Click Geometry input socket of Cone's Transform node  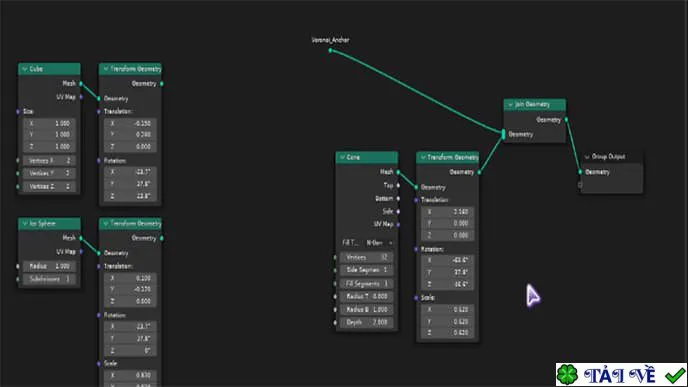(416, 187)
